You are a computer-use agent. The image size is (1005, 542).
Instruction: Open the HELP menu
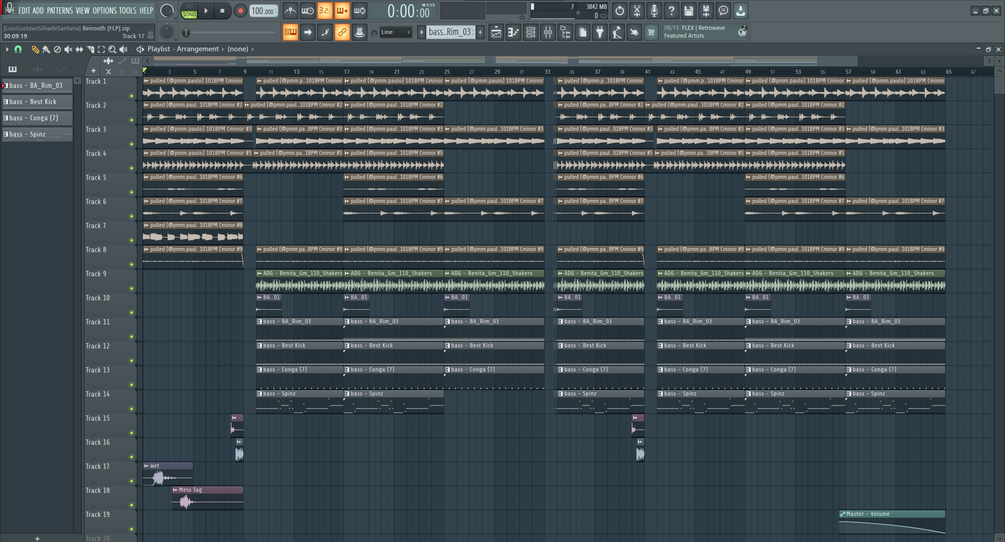point(146,10)
